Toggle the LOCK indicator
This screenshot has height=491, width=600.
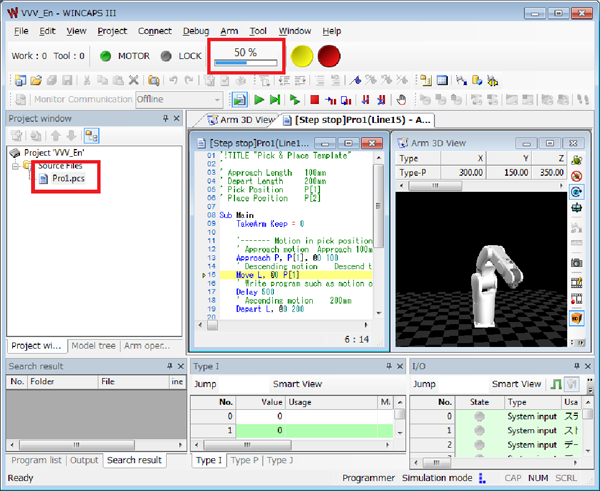tap(165, 56)
